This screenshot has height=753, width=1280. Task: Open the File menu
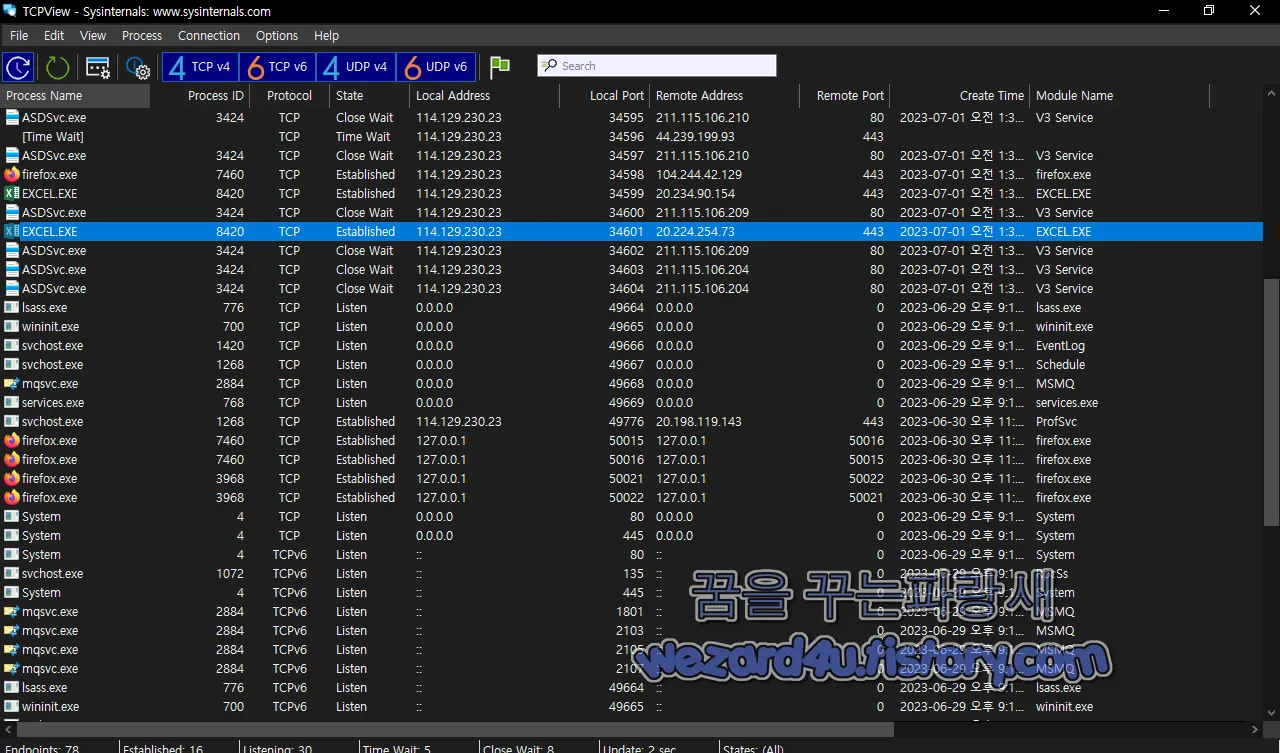[19, 35]
